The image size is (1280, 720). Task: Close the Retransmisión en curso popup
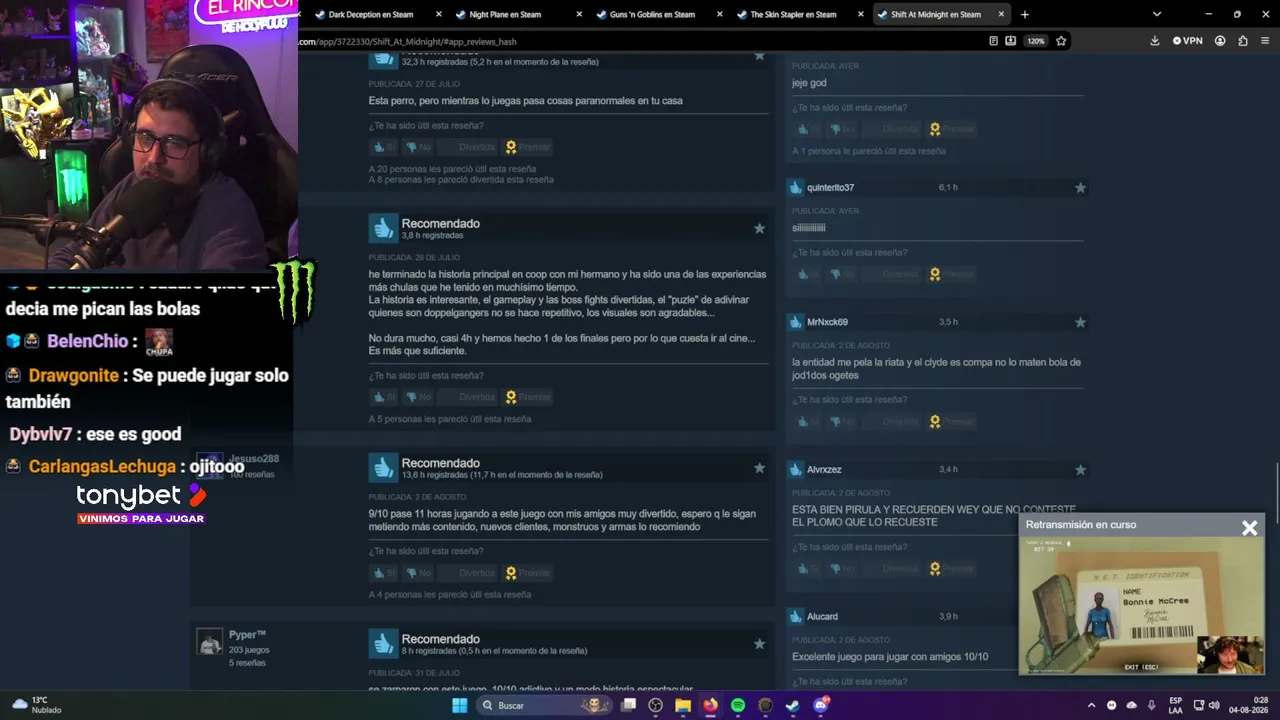[x=1249, y=528]
